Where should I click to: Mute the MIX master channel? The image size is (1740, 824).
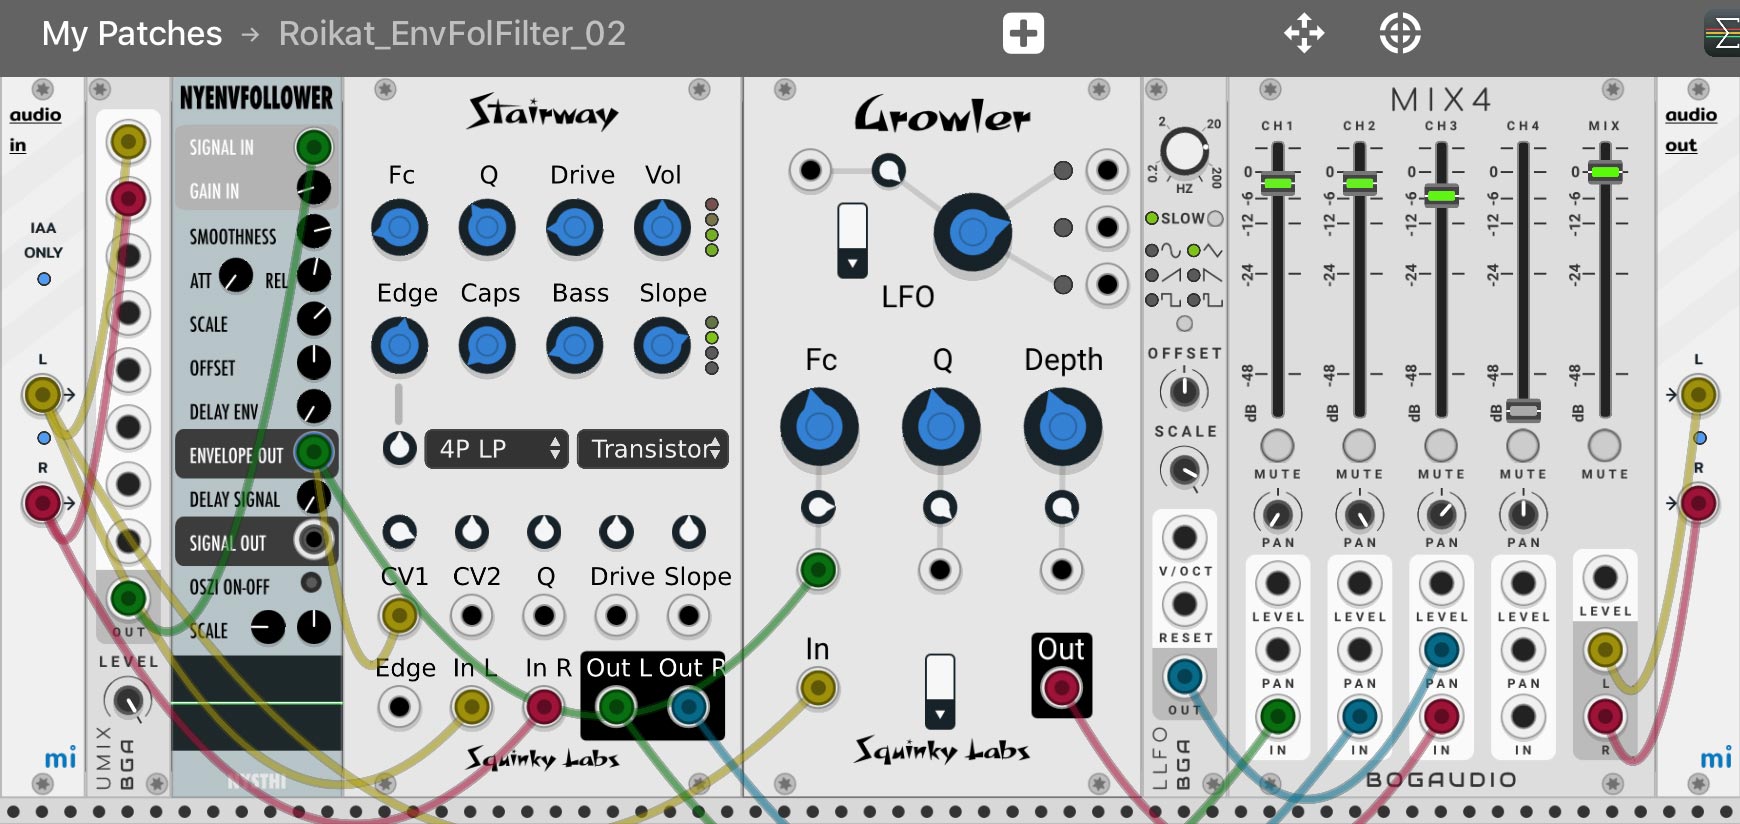click(x=1605, y=445)
